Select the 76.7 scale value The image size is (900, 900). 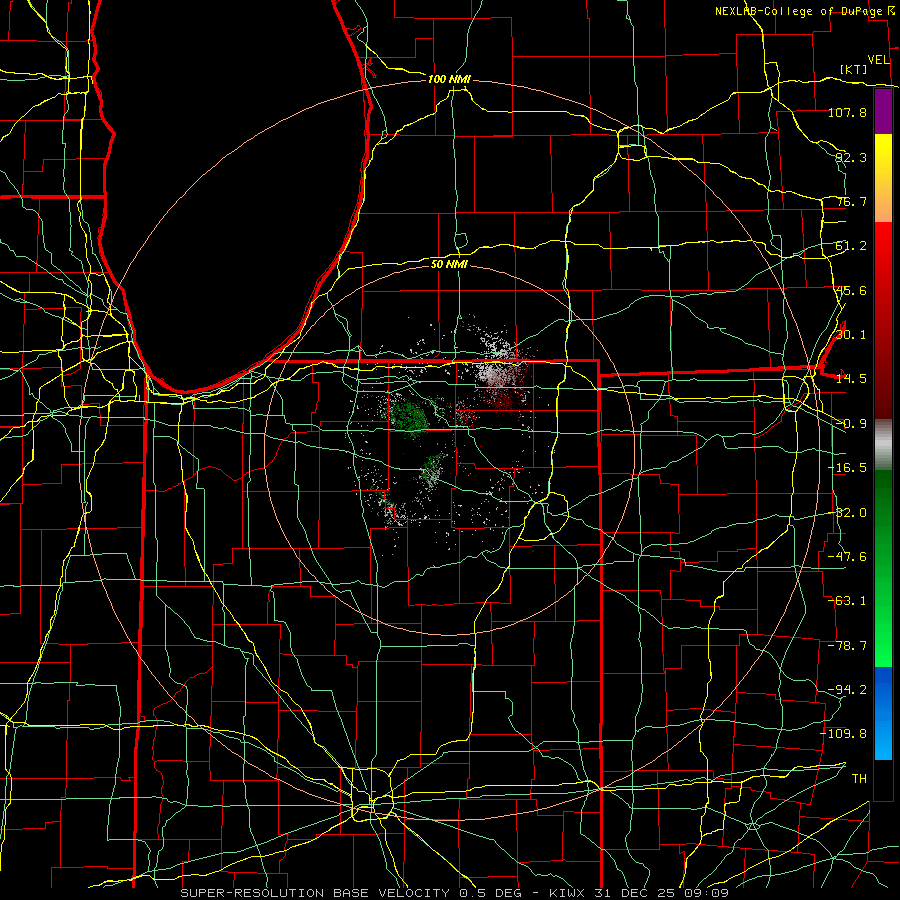tap(851, 201)
